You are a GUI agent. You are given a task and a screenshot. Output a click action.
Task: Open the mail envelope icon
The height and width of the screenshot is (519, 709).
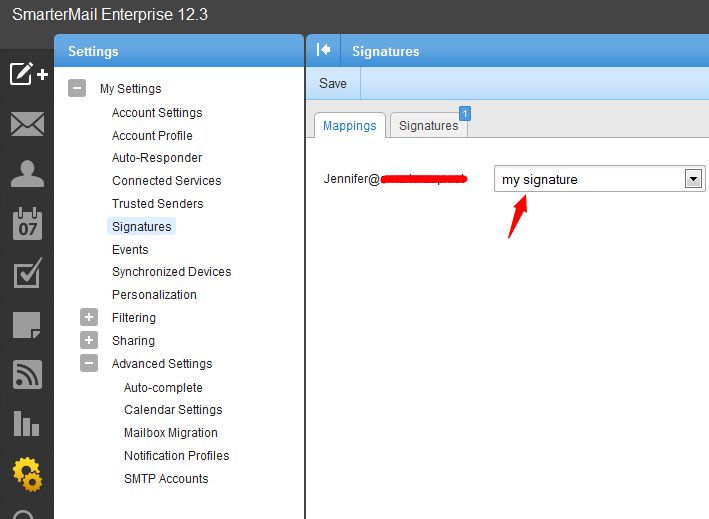point(27,124)
